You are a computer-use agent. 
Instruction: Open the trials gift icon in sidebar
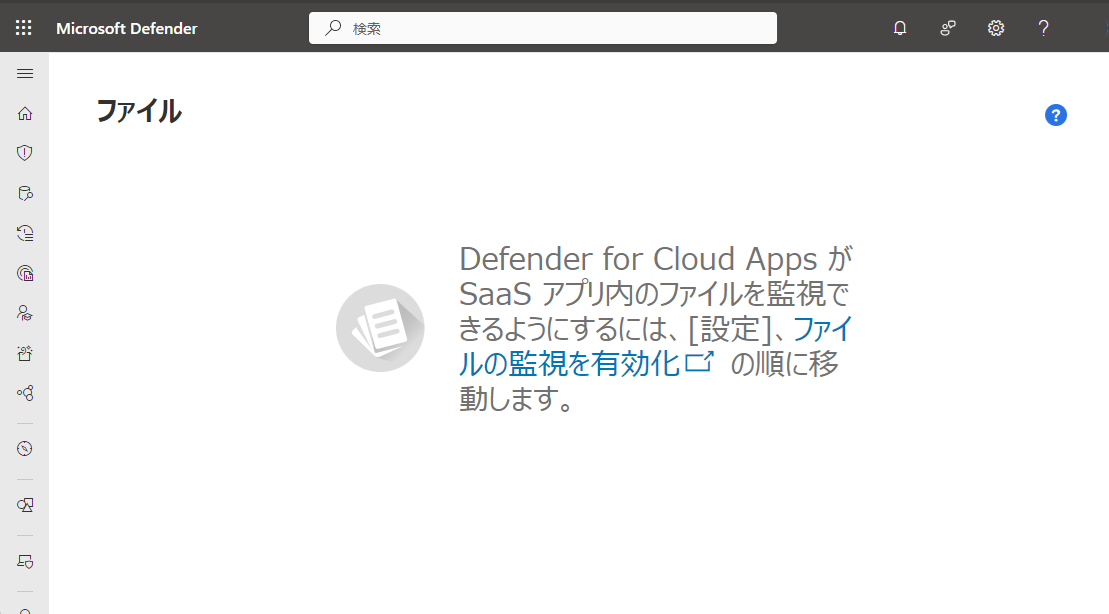tap(25, 353)
